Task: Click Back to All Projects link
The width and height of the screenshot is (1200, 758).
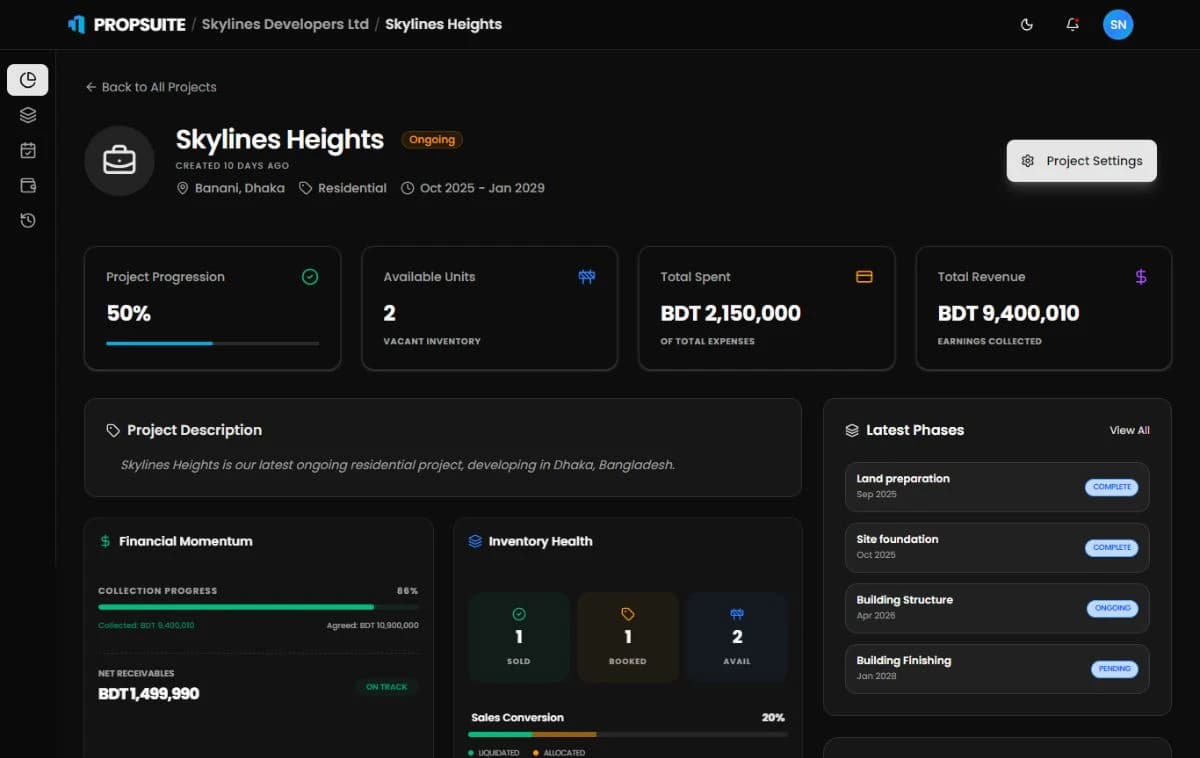Action: 151,87
